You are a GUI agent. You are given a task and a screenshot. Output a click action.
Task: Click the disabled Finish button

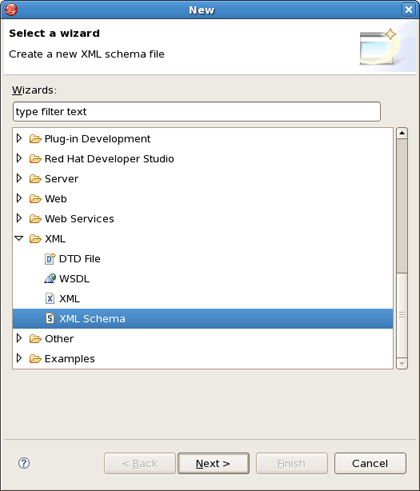[x=292, y=463]
